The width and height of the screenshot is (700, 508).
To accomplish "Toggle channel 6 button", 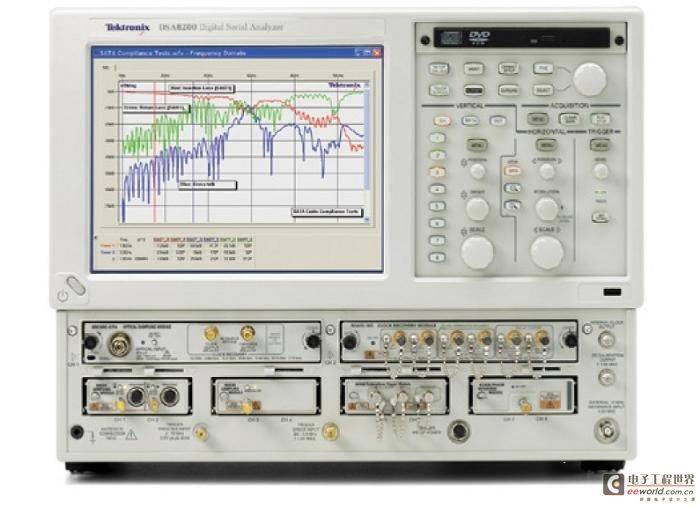I will (437, 223).
